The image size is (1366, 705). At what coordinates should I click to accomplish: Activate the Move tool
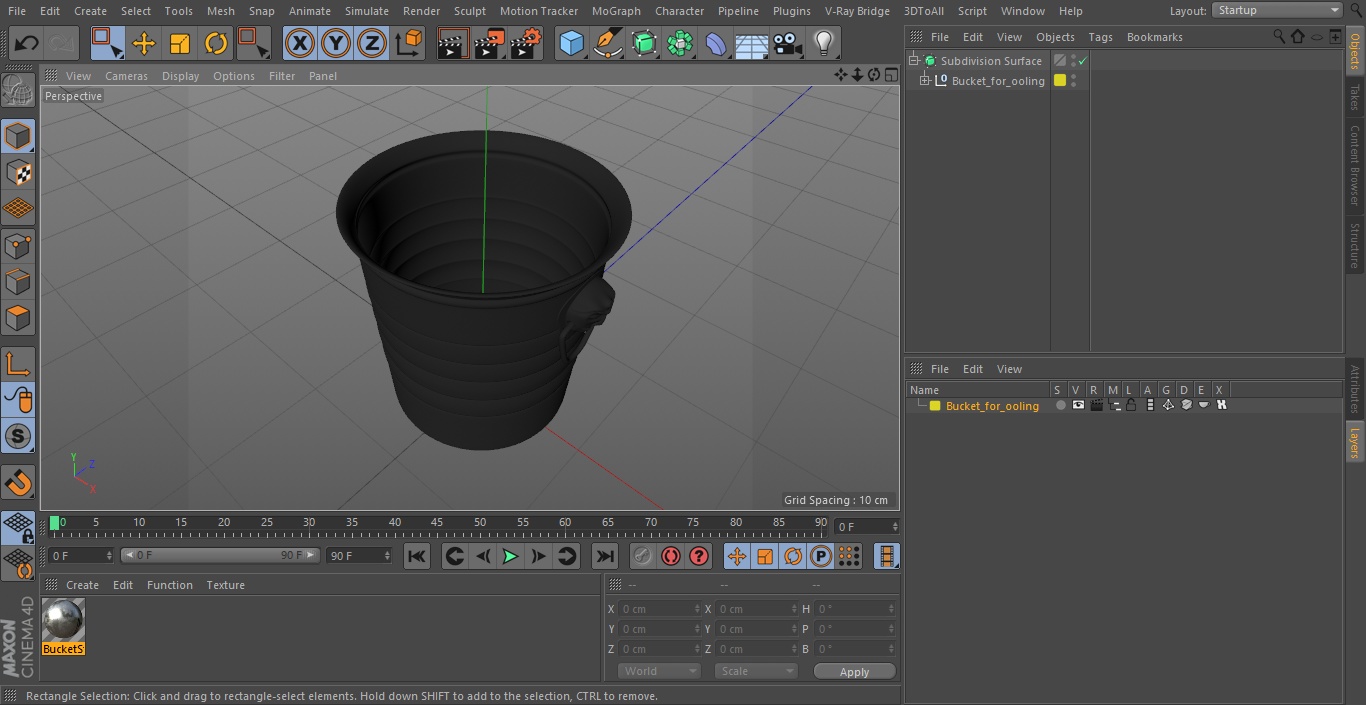point(144,44)
